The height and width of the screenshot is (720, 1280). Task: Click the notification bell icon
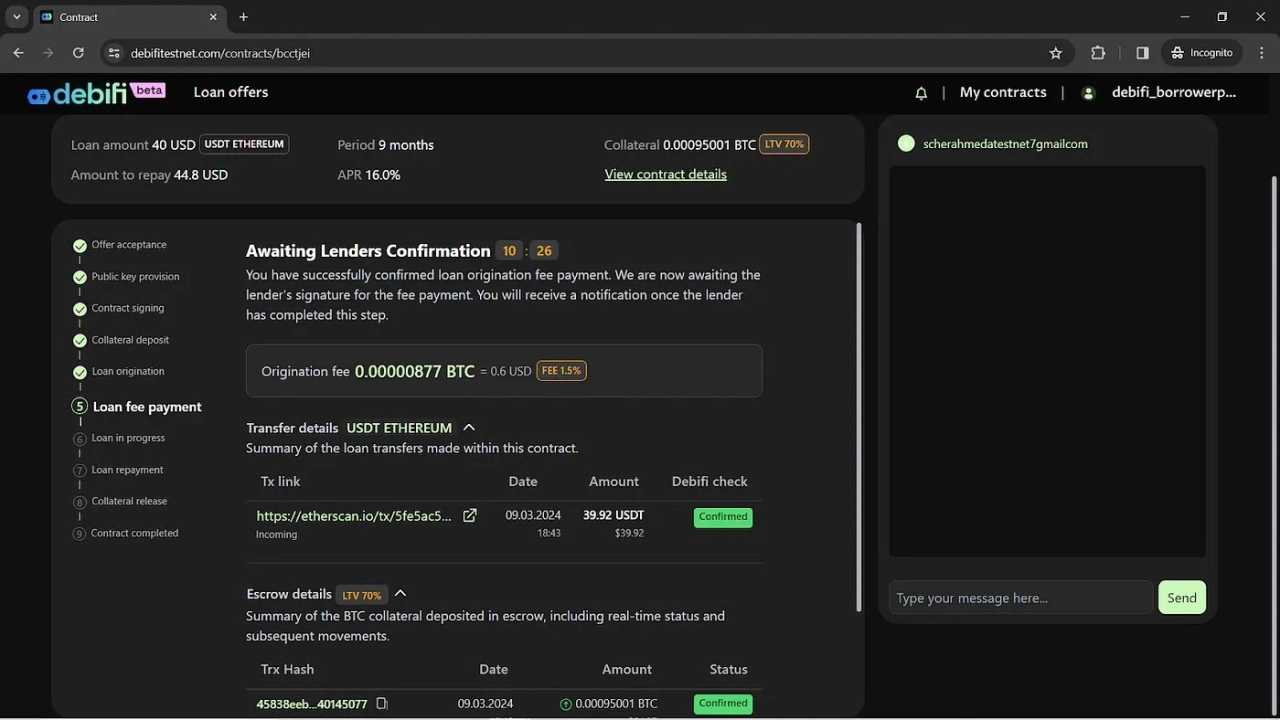click(921, 93)
